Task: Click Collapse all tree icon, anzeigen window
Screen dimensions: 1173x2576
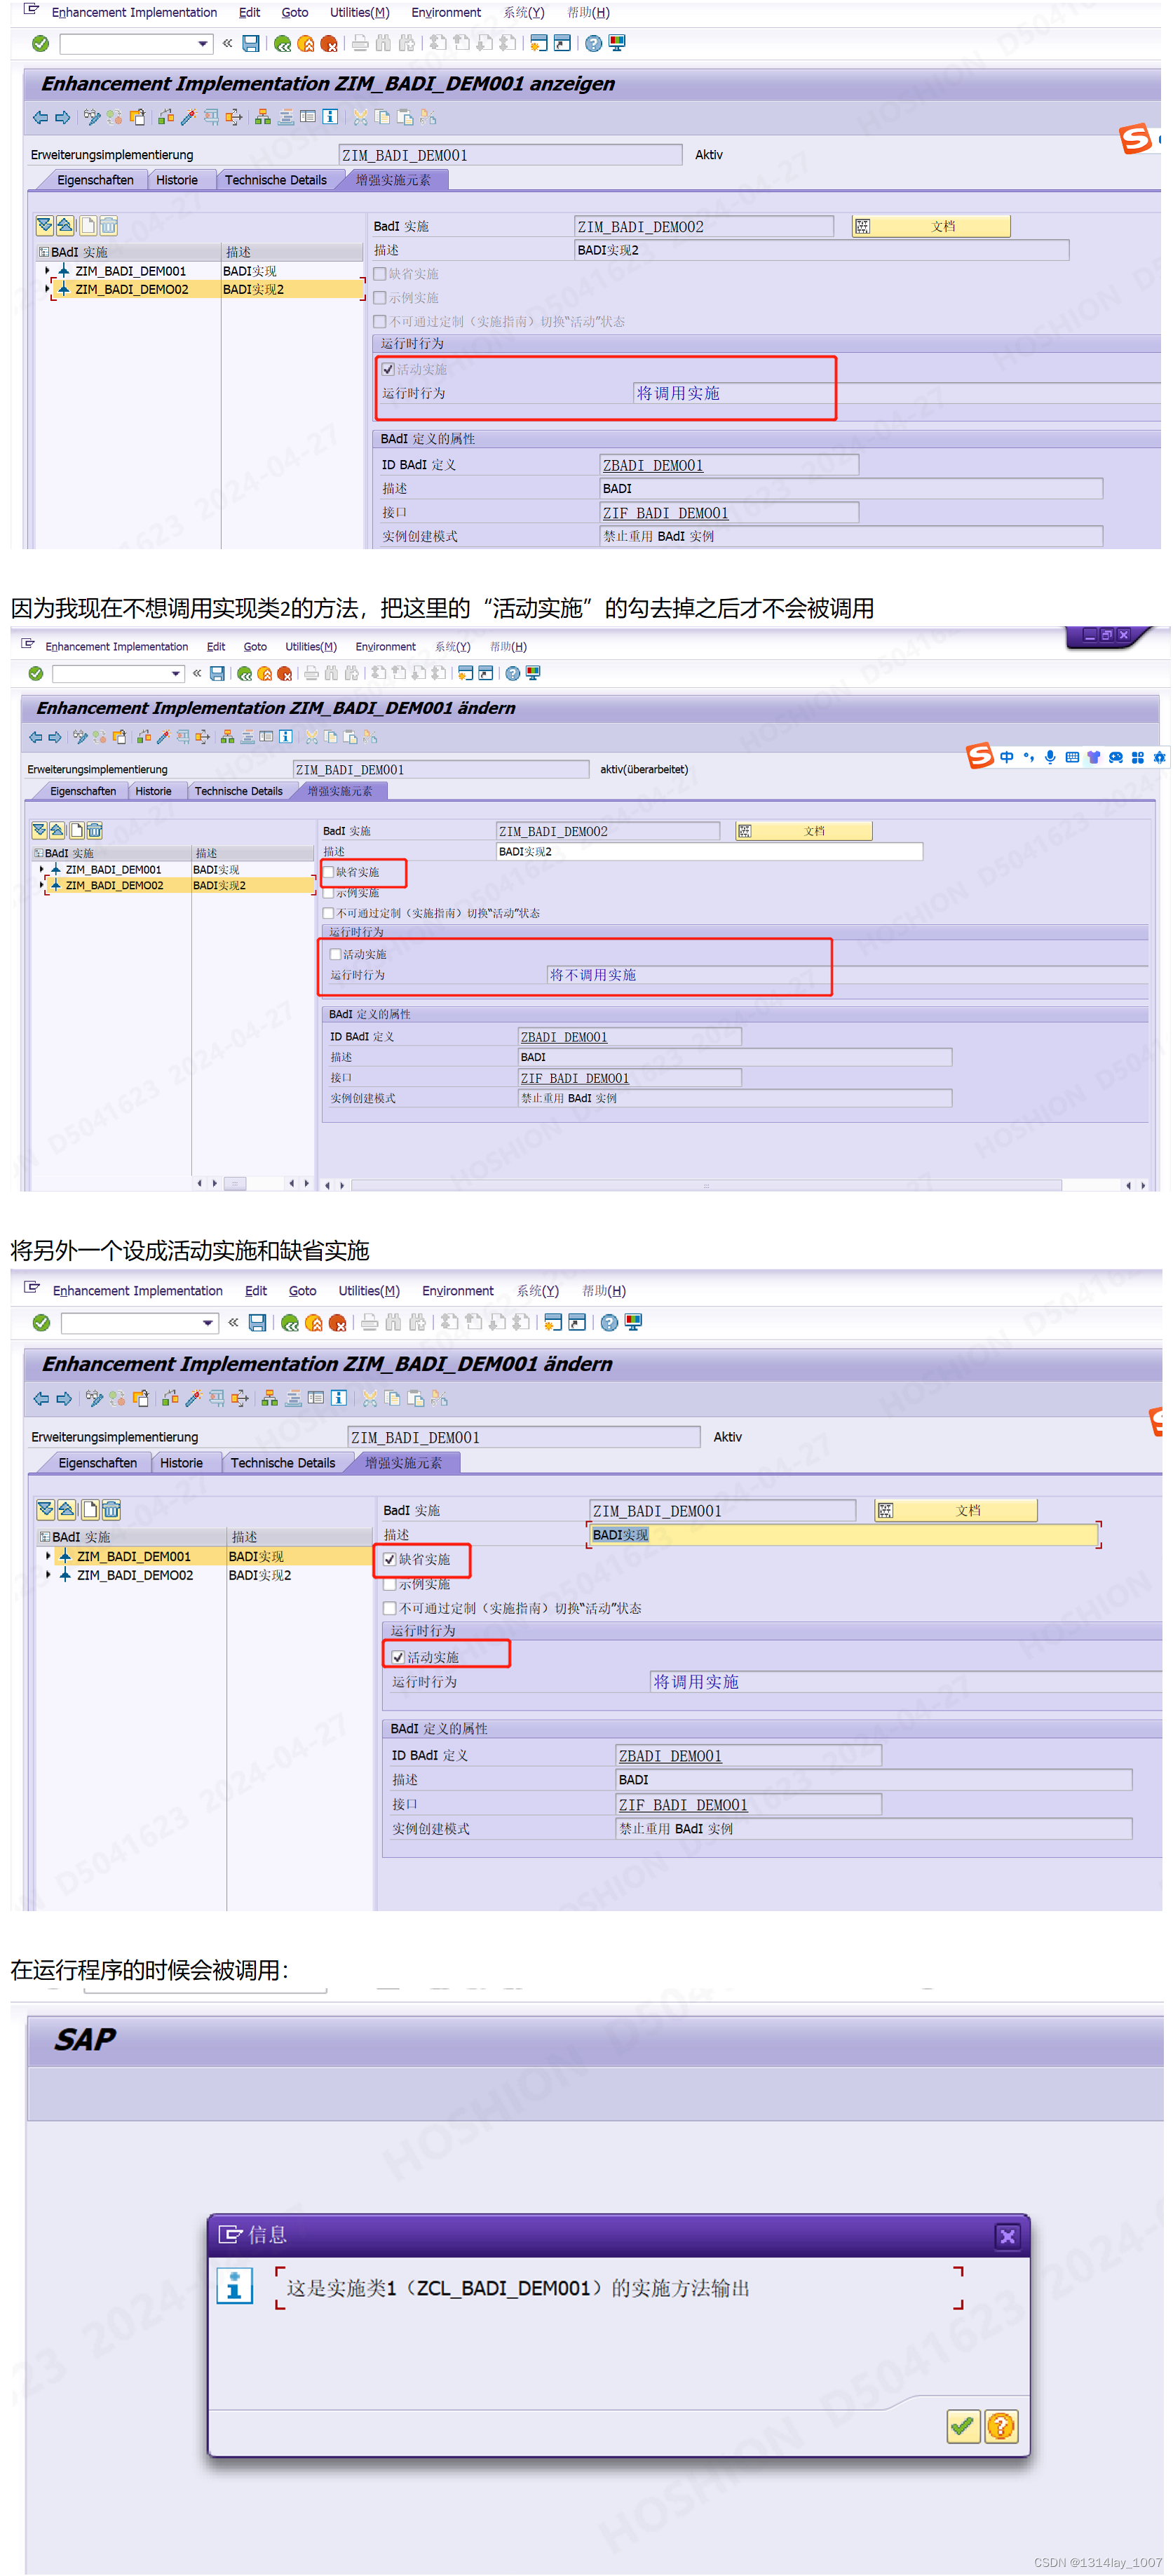Action: (65, 226)
